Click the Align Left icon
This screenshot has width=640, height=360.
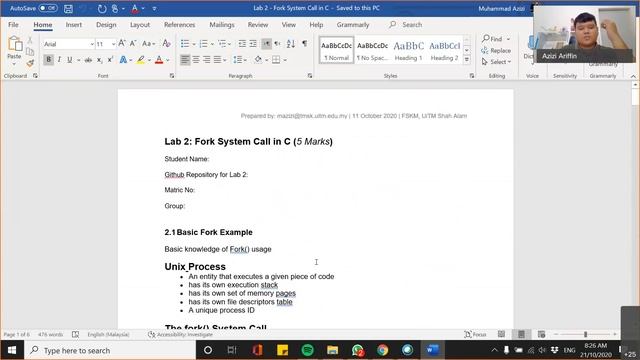185,60
